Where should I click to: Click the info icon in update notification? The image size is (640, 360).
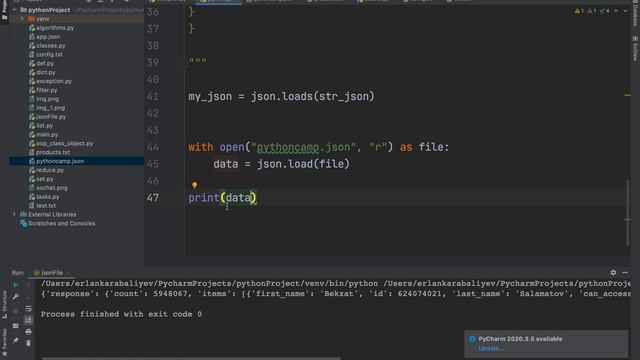coord(472,339)
